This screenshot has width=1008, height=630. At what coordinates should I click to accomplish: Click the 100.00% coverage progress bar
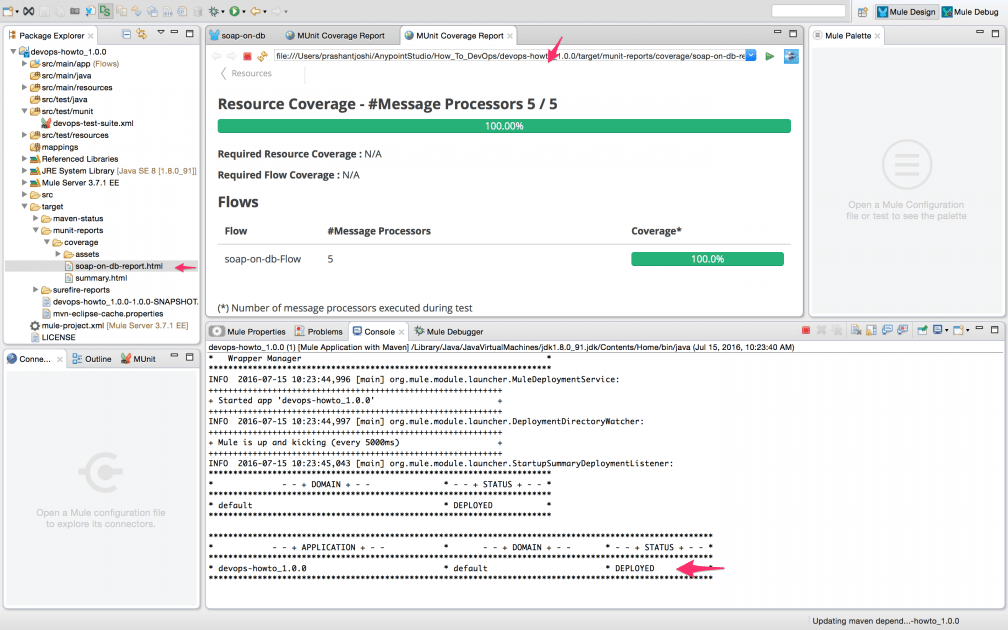502,125
